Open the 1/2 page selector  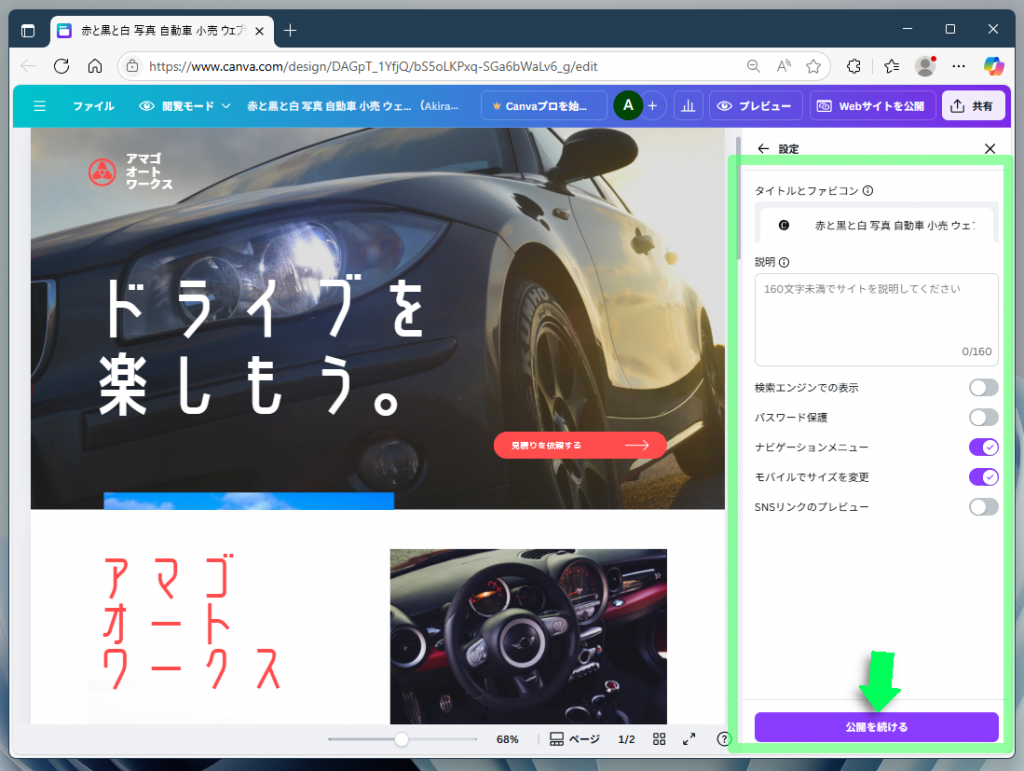(x=626, y=739)
